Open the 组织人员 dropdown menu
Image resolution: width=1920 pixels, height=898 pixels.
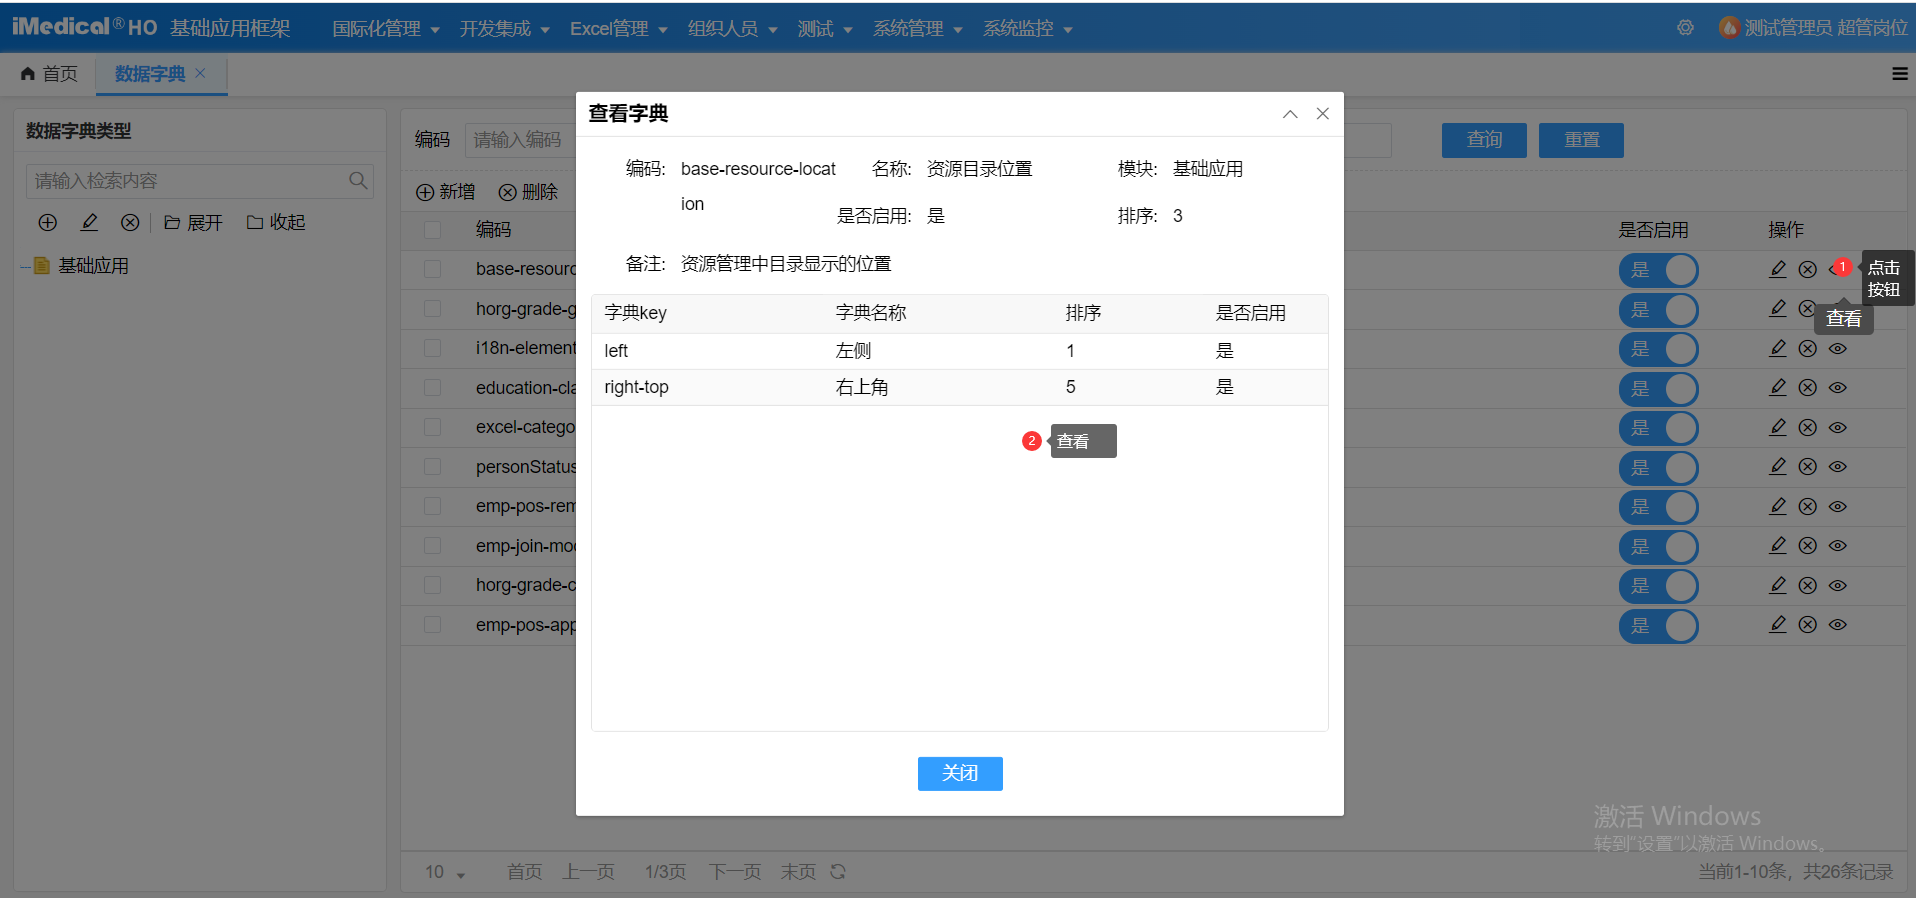coord(732,28)
